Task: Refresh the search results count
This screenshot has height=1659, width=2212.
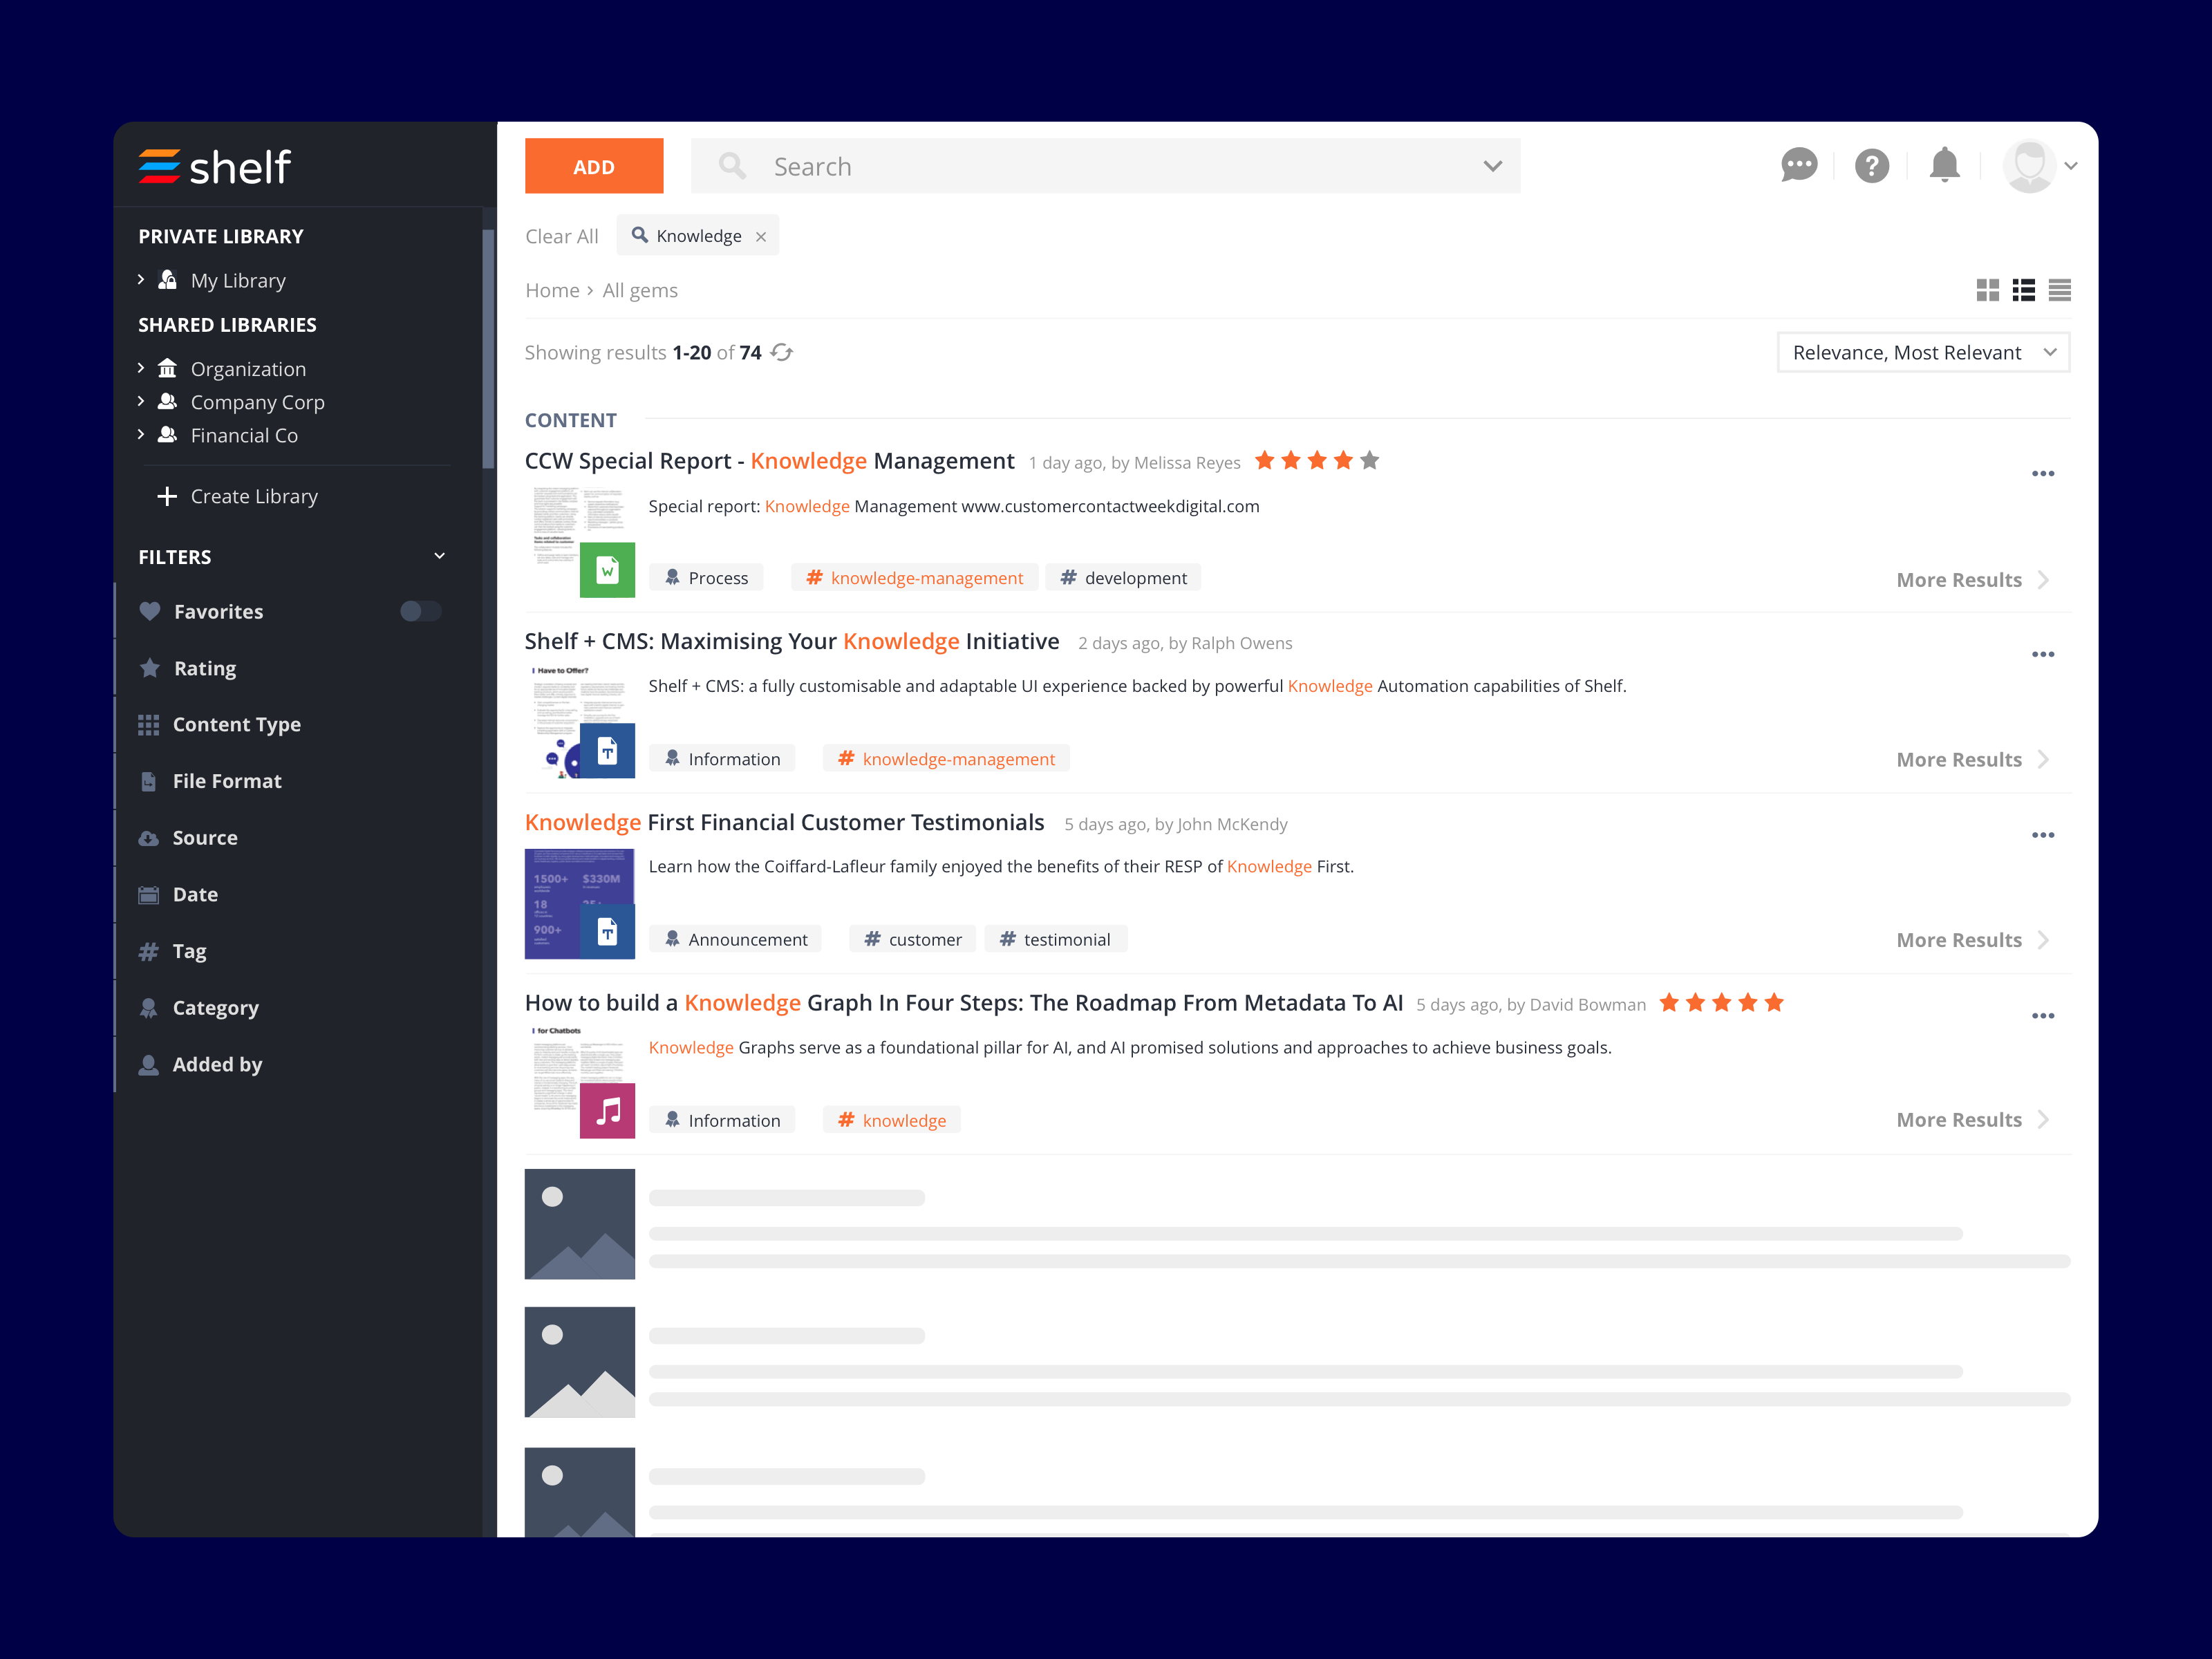Action: pyautogui.click(x=782, y=352)
